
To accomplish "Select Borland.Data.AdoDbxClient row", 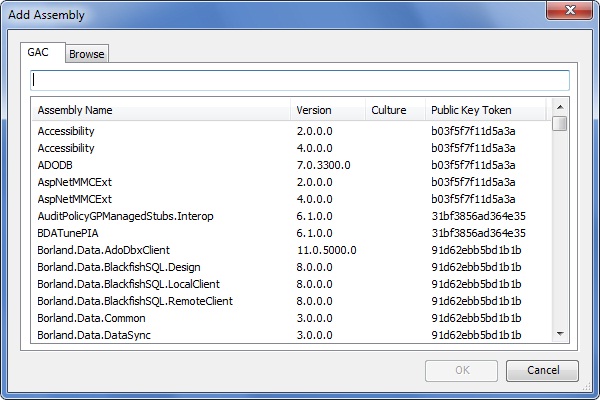I will pos(291,250).
